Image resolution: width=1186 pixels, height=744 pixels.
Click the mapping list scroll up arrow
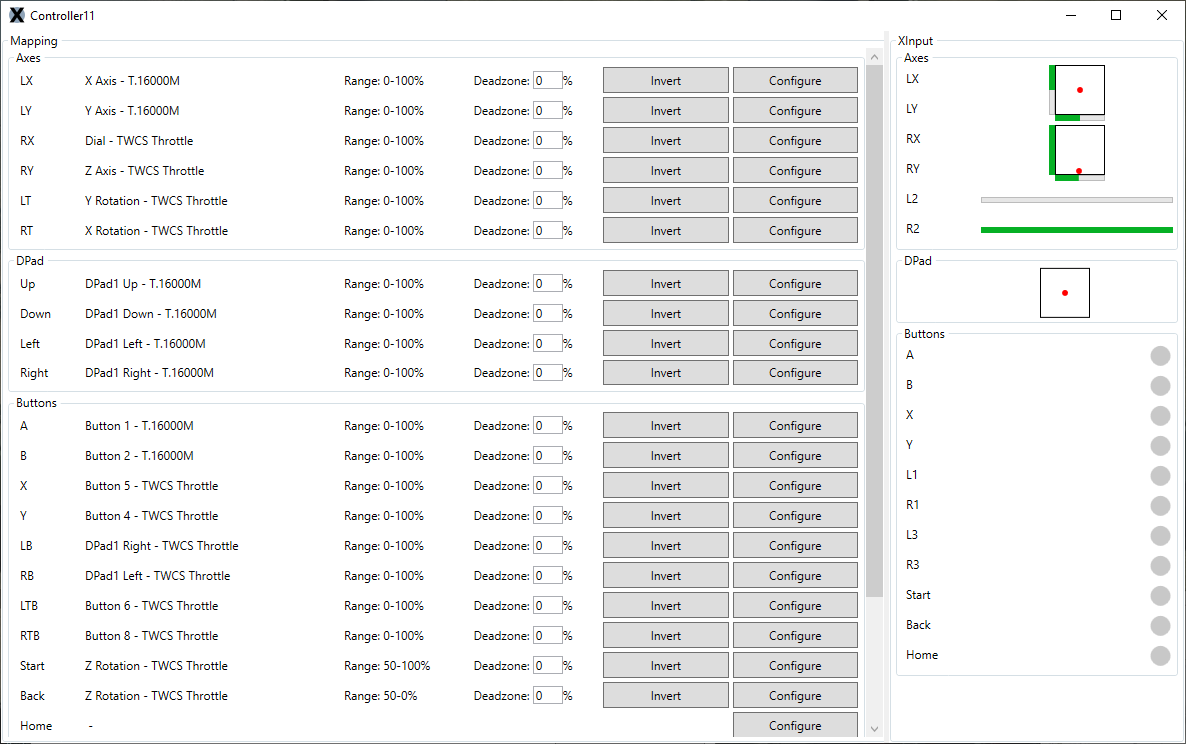[x=874, y=57]
